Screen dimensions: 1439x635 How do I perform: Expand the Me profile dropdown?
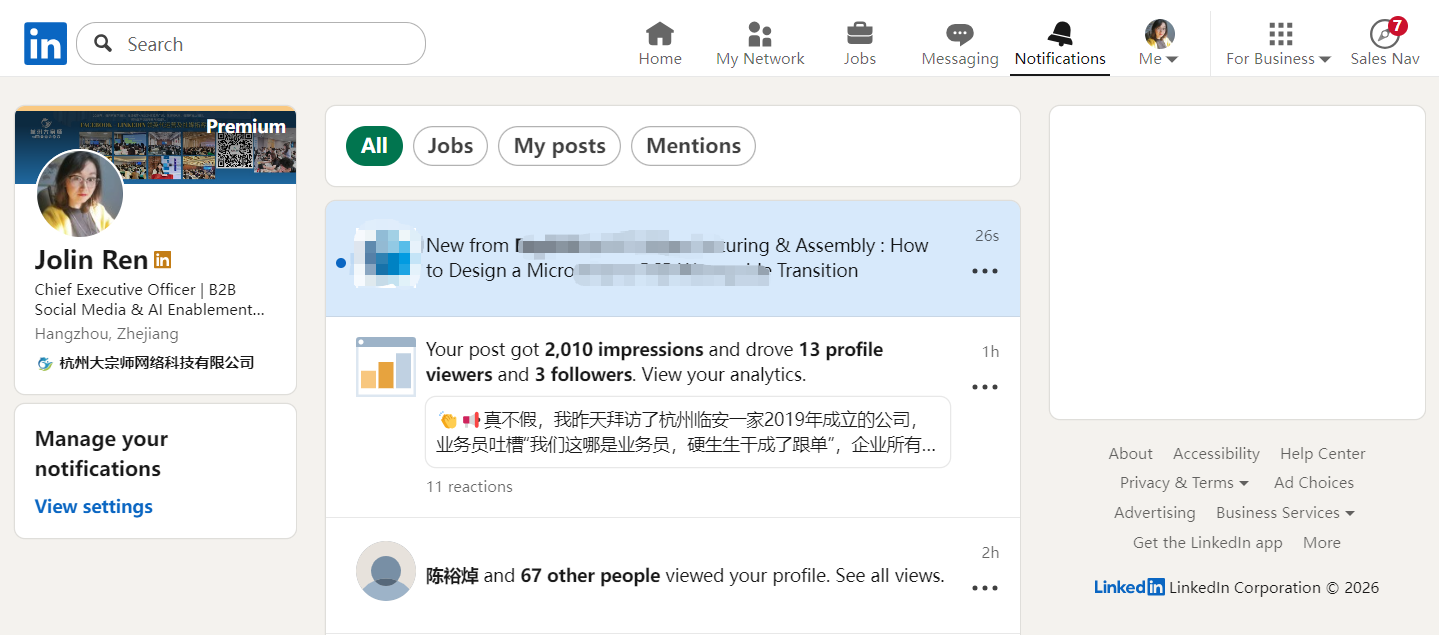tap(1159, 44)
